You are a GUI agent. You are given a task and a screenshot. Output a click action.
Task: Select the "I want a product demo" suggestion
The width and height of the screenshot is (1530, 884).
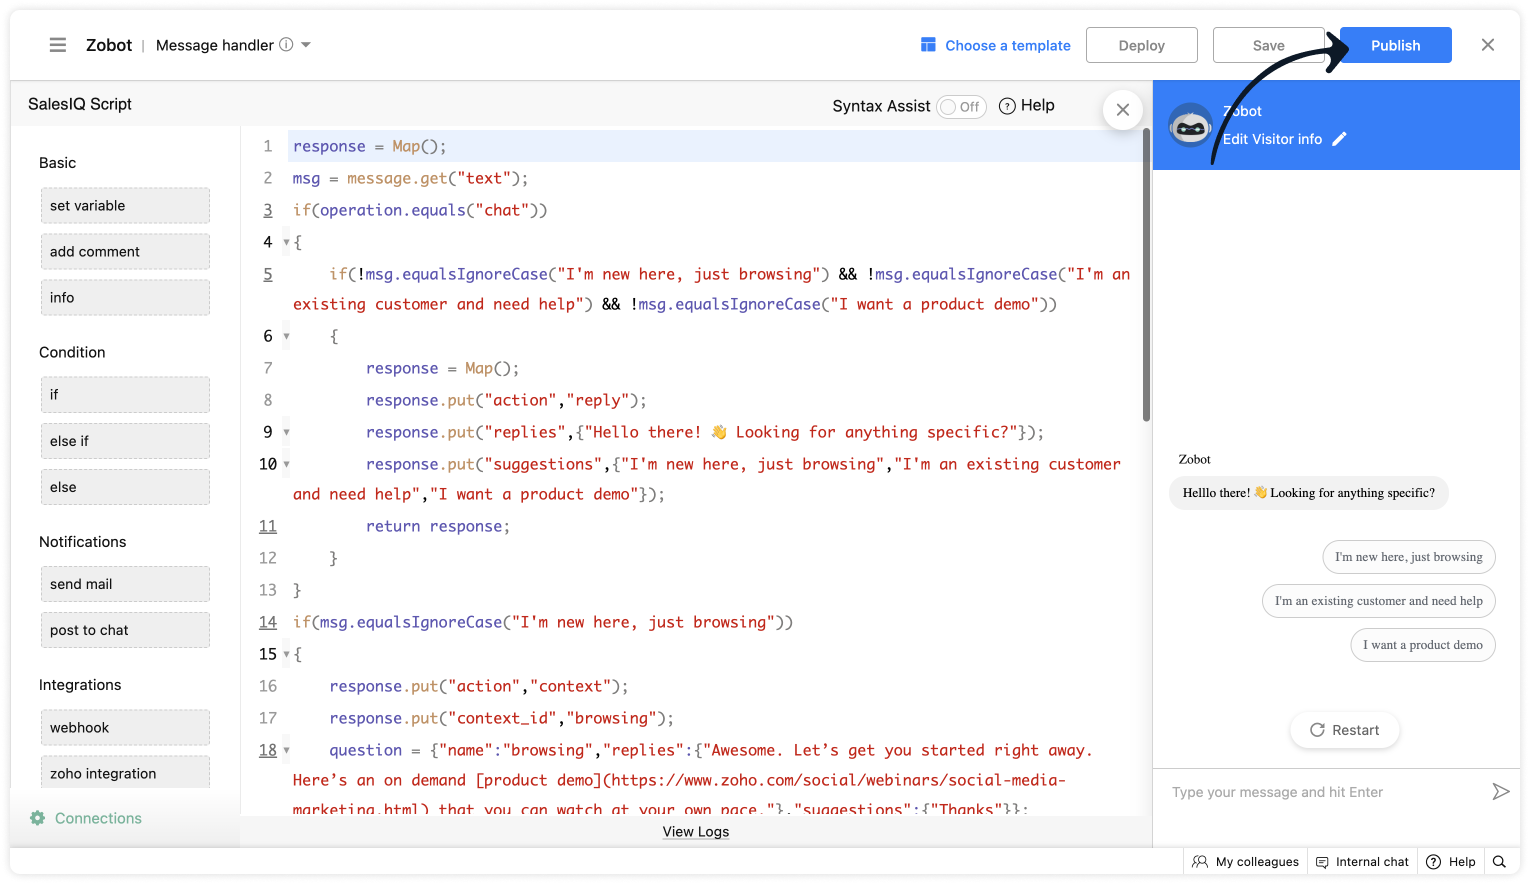(x=1423, y=645)
